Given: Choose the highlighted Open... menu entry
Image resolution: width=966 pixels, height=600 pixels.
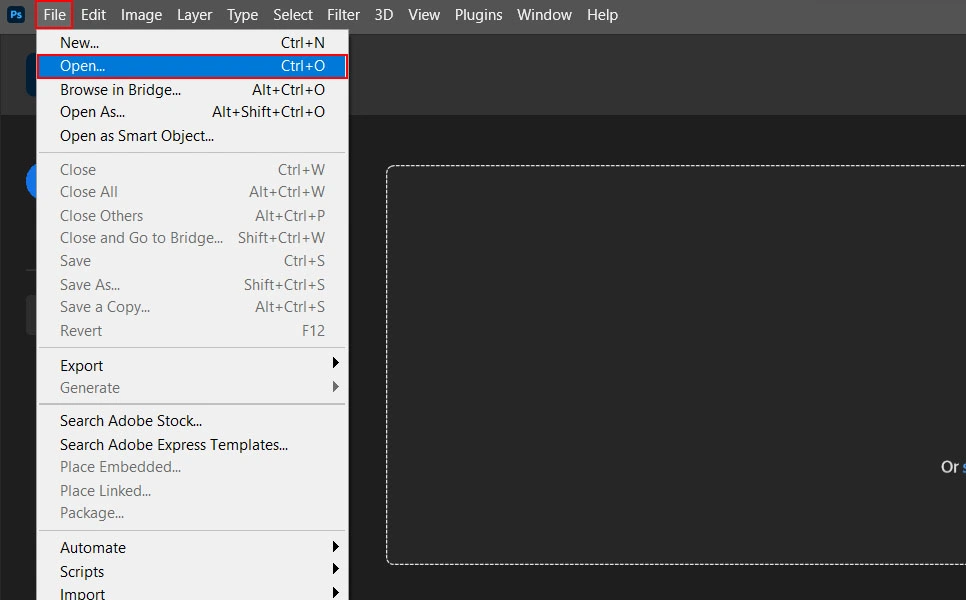Looking at the screenshot, I should coord(192,66).
